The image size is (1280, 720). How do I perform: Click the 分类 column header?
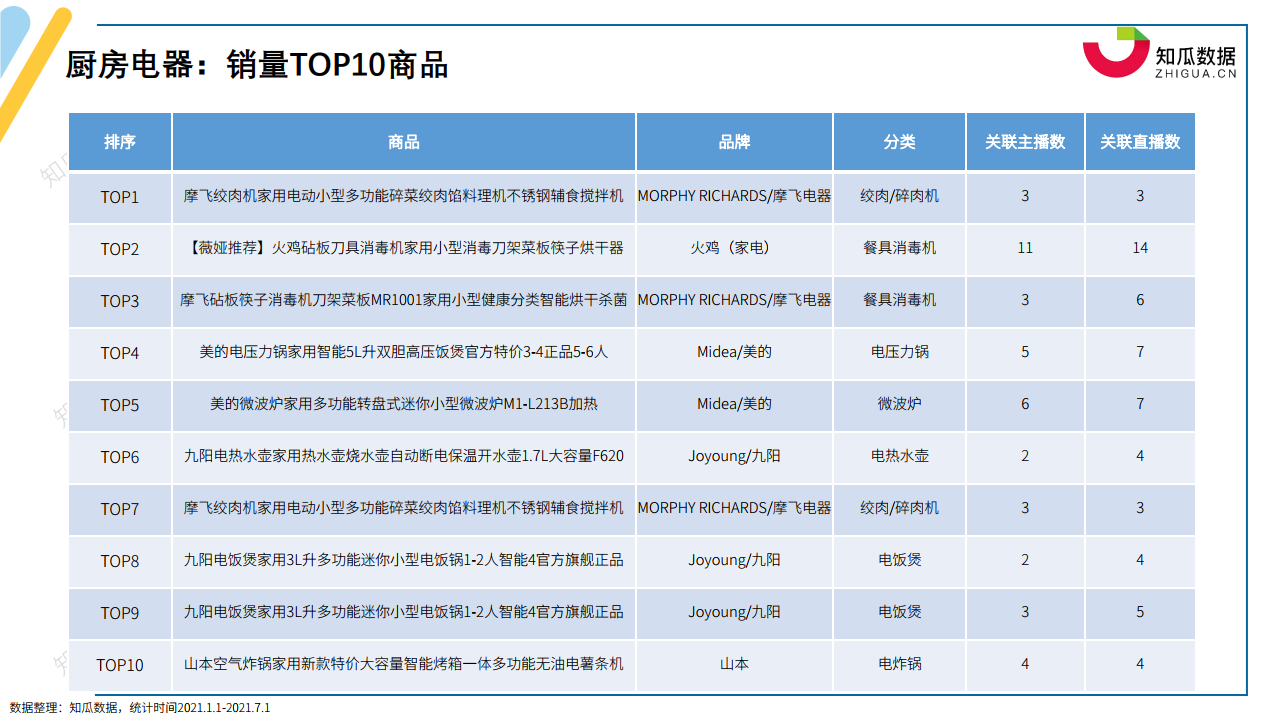899,142
